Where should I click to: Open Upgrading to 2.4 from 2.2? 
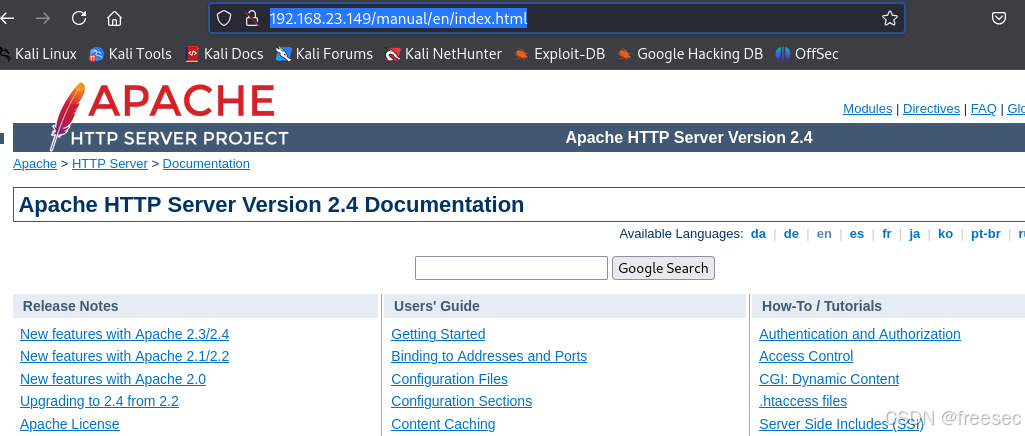click(x=99, y=401)
